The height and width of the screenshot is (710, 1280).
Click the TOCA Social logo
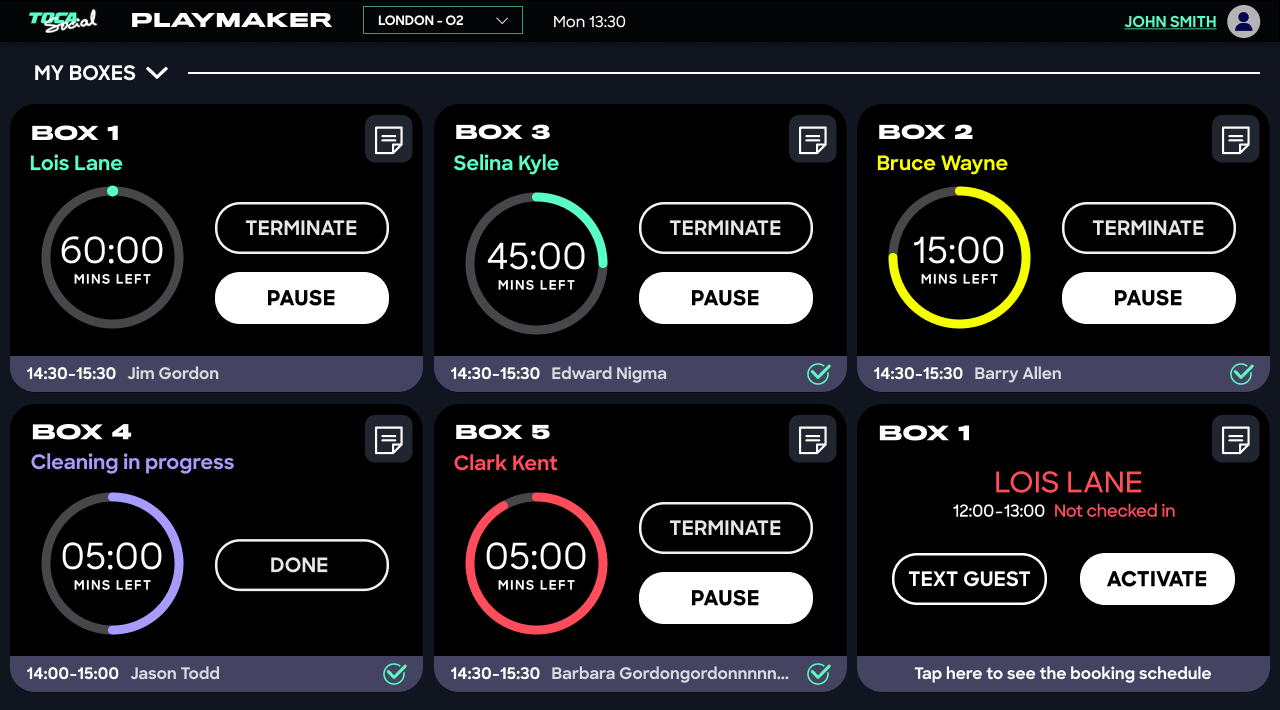(62, 20)
